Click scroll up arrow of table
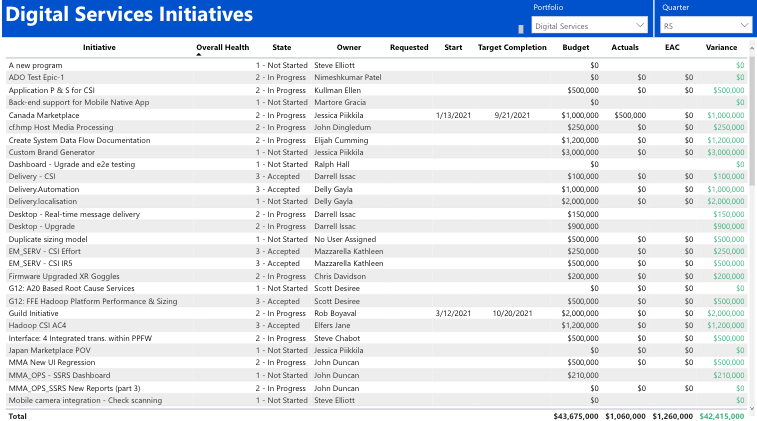757x421 pixels. pyautogui.click(x=752, y=48)
